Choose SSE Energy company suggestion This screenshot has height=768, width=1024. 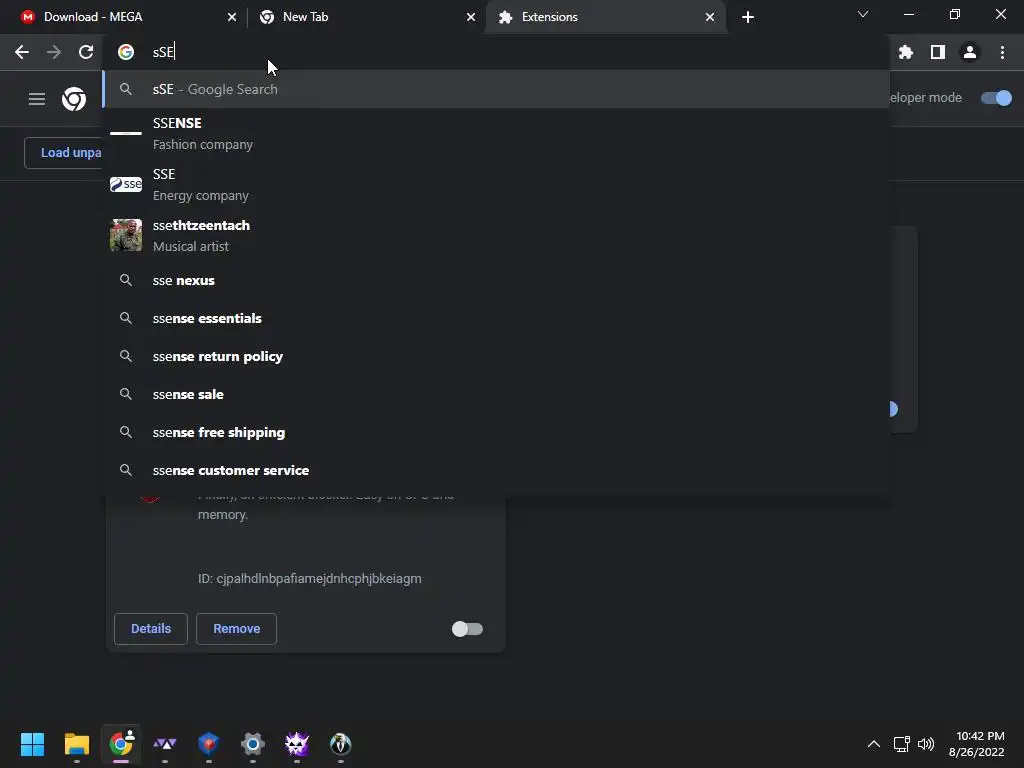coord(496,184)
